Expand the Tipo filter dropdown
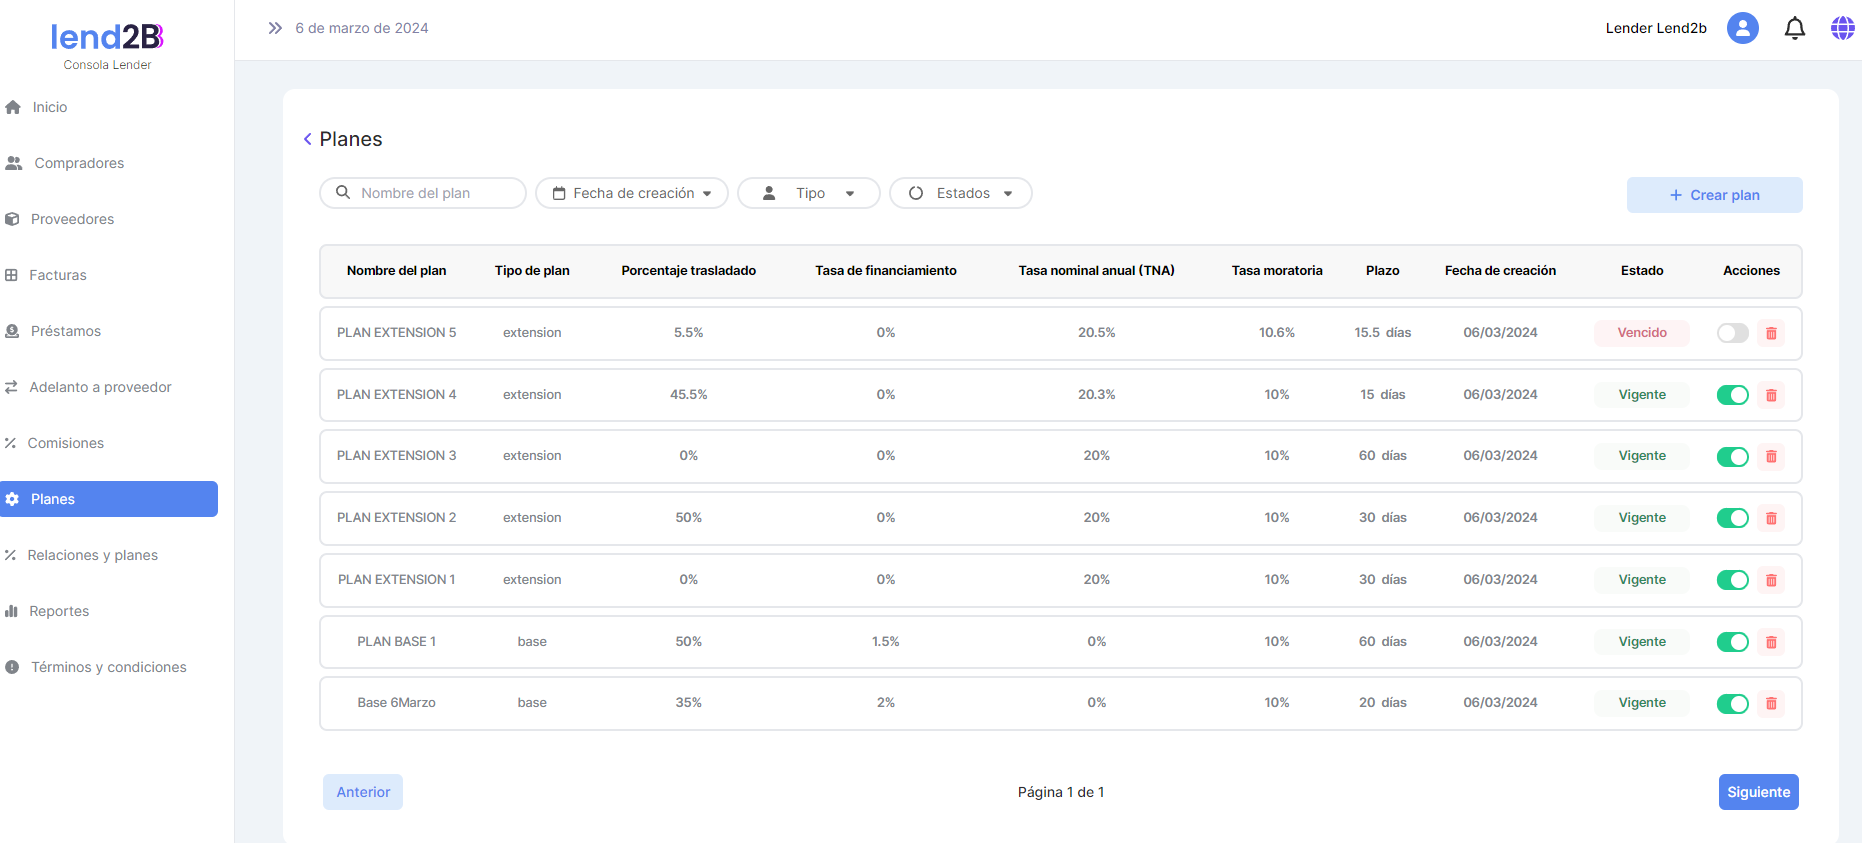Viewport: 1862px width, 843px height. coord(808,193)
